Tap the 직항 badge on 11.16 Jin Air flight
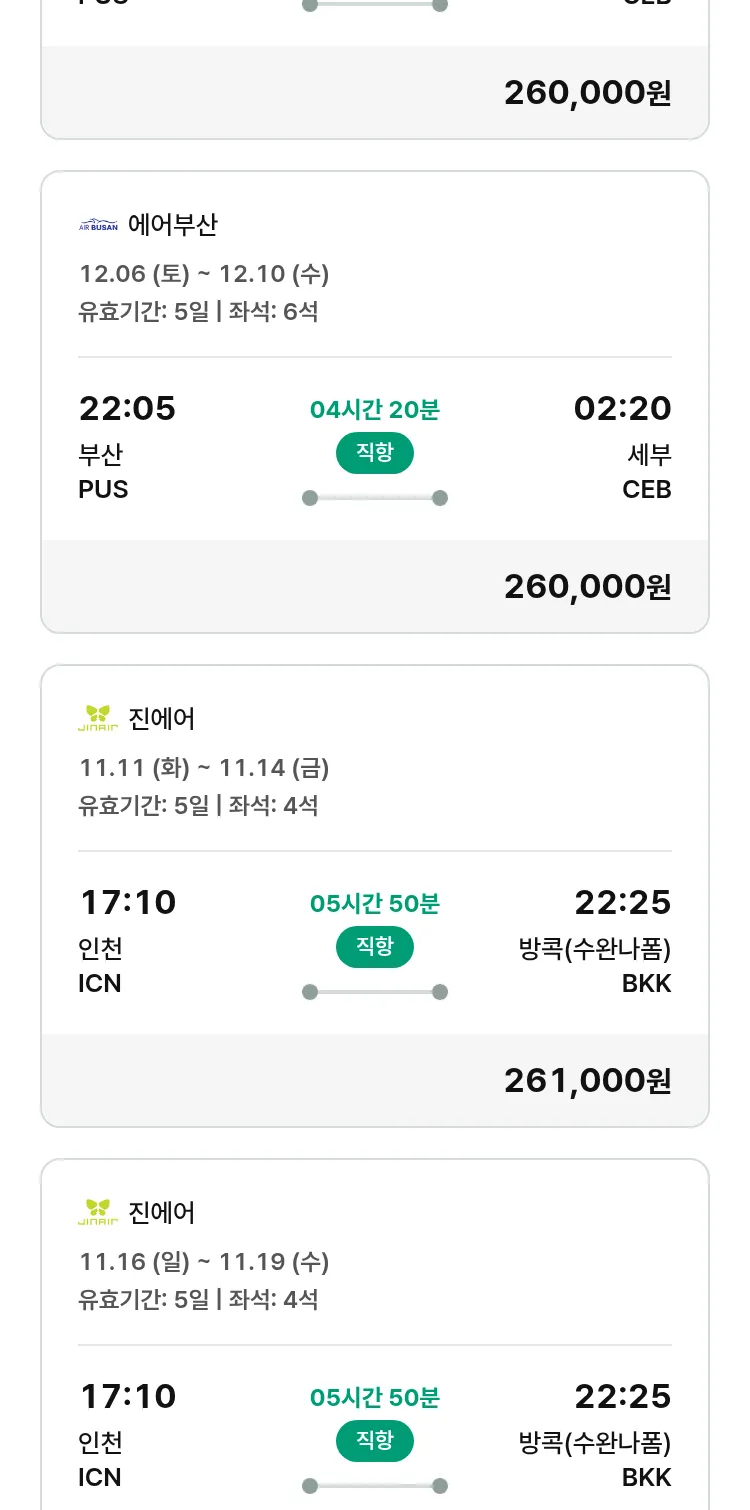Screen dimensions: 750x1510 coord(375,1441)
